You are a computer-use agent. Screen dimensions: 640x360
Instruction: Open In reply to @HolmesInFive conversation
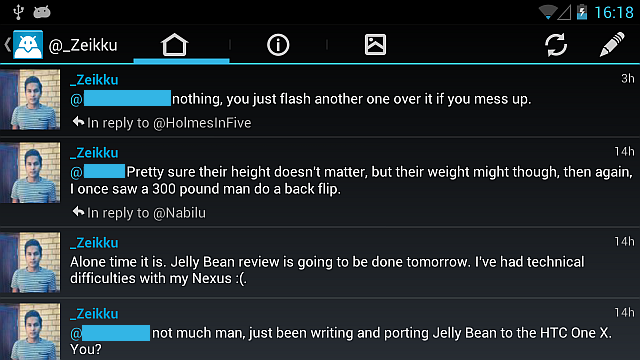[x=162, y=123]
